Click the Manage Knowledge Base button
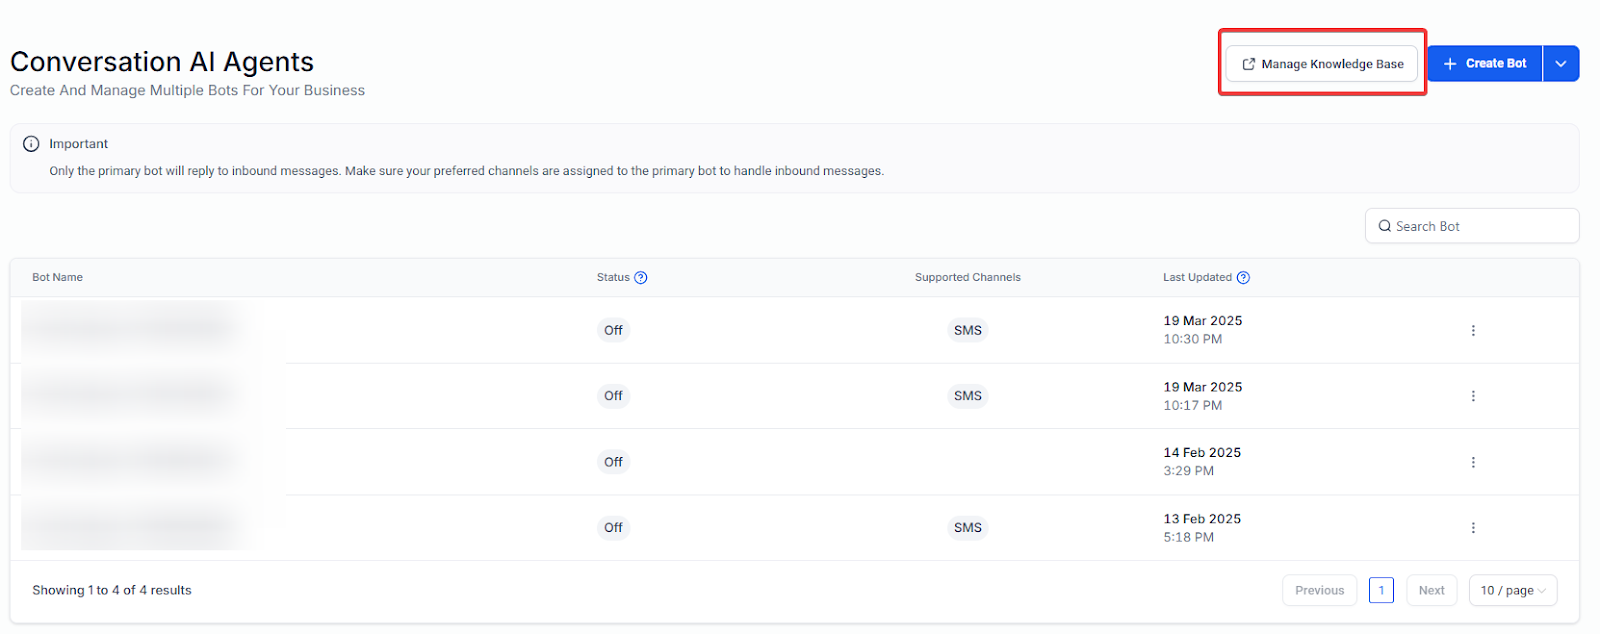 [1322, 64]
